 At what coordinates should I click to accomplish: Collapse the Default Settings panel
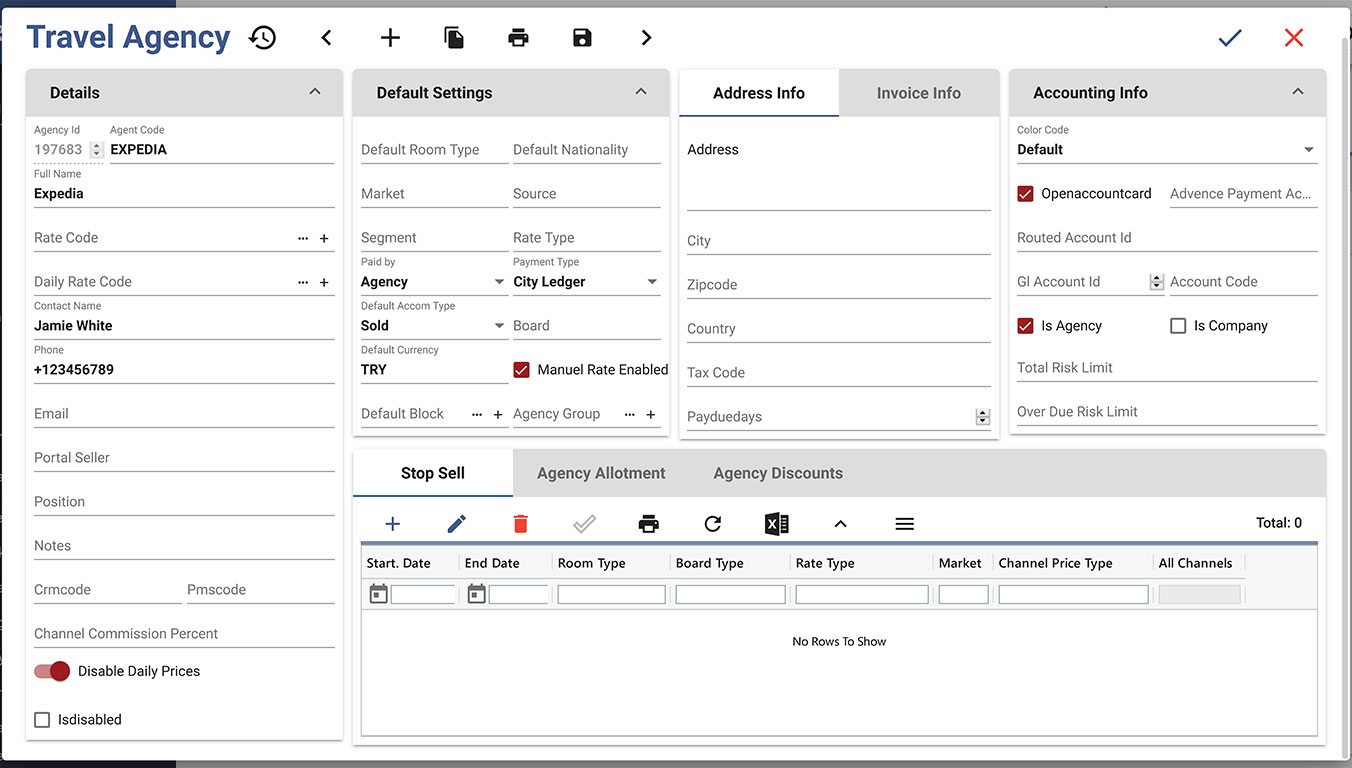point(641,92)
